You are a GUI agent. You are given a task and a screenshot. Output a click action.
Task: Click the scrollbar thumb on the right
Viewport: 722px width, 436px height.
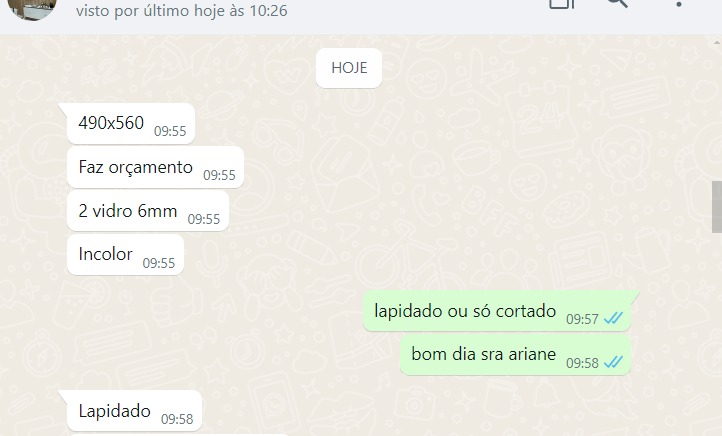click(717, 207)
